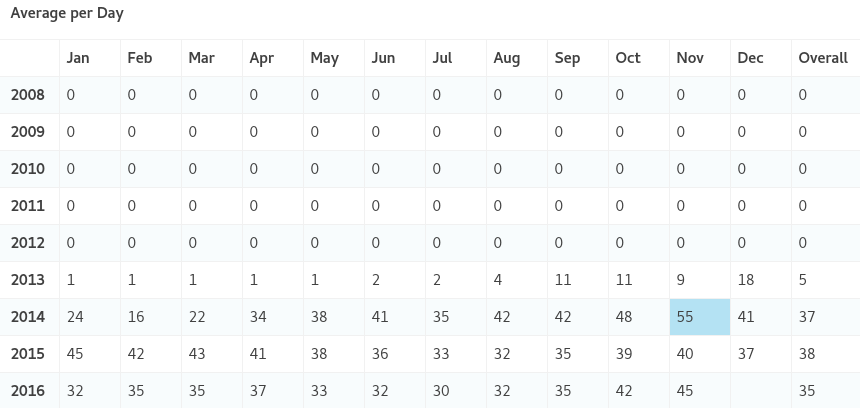
Task: Select the Jan column header
Action: tap(78, 58)
